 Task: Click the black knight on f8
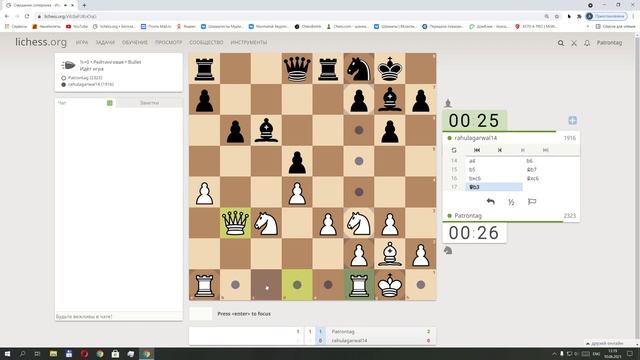pyautogui.click(x=359, y=68)
